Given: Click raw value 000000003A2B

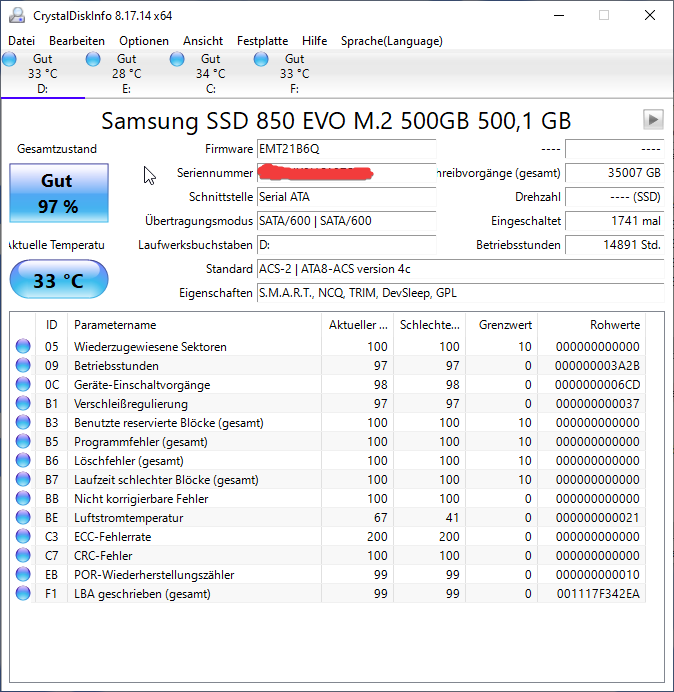Looking at the screenshot, I should pos(597,366).
